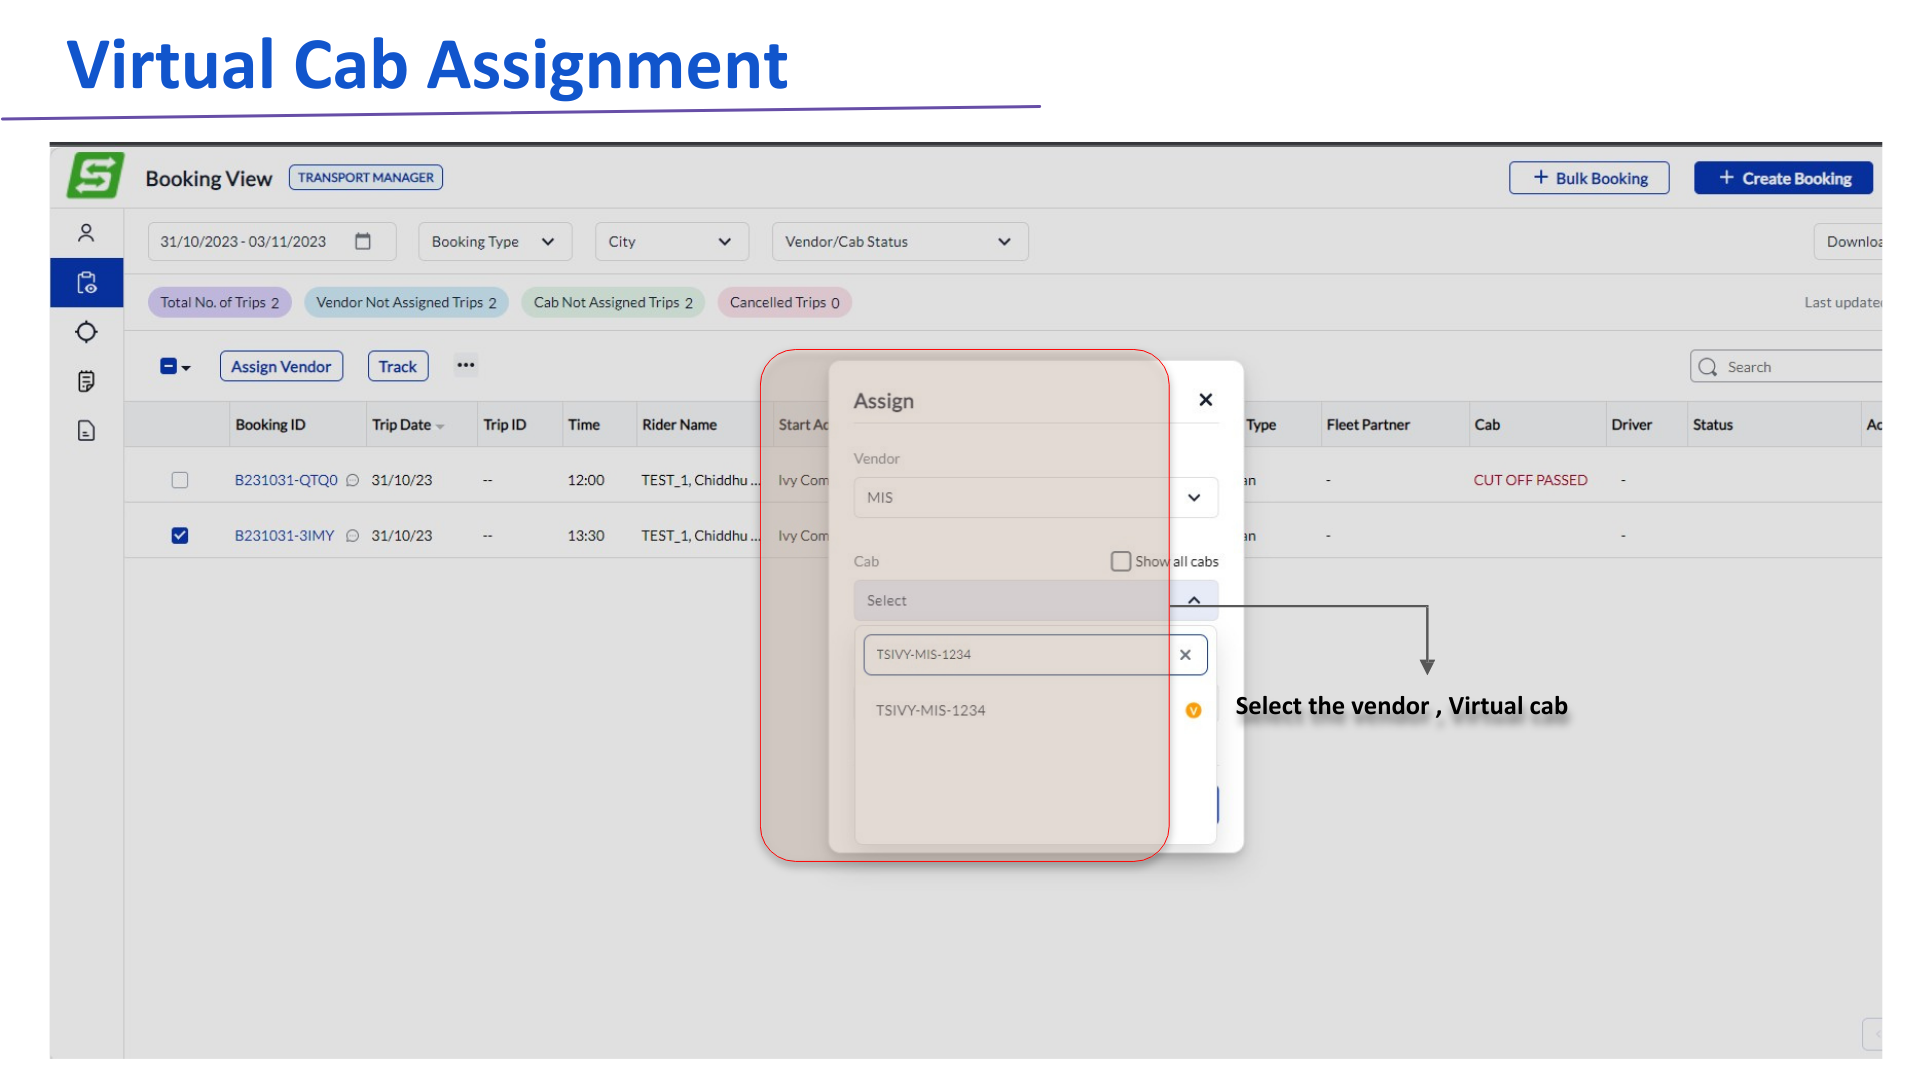Open the Booking Type dropdown

494,241
